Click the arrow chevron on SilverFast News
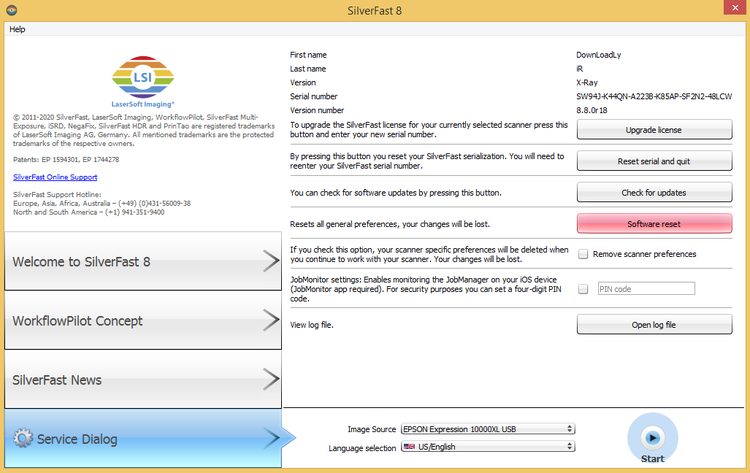Image resolution: width=750 pixels, height=473 pixels. click(x=271, y=379)
